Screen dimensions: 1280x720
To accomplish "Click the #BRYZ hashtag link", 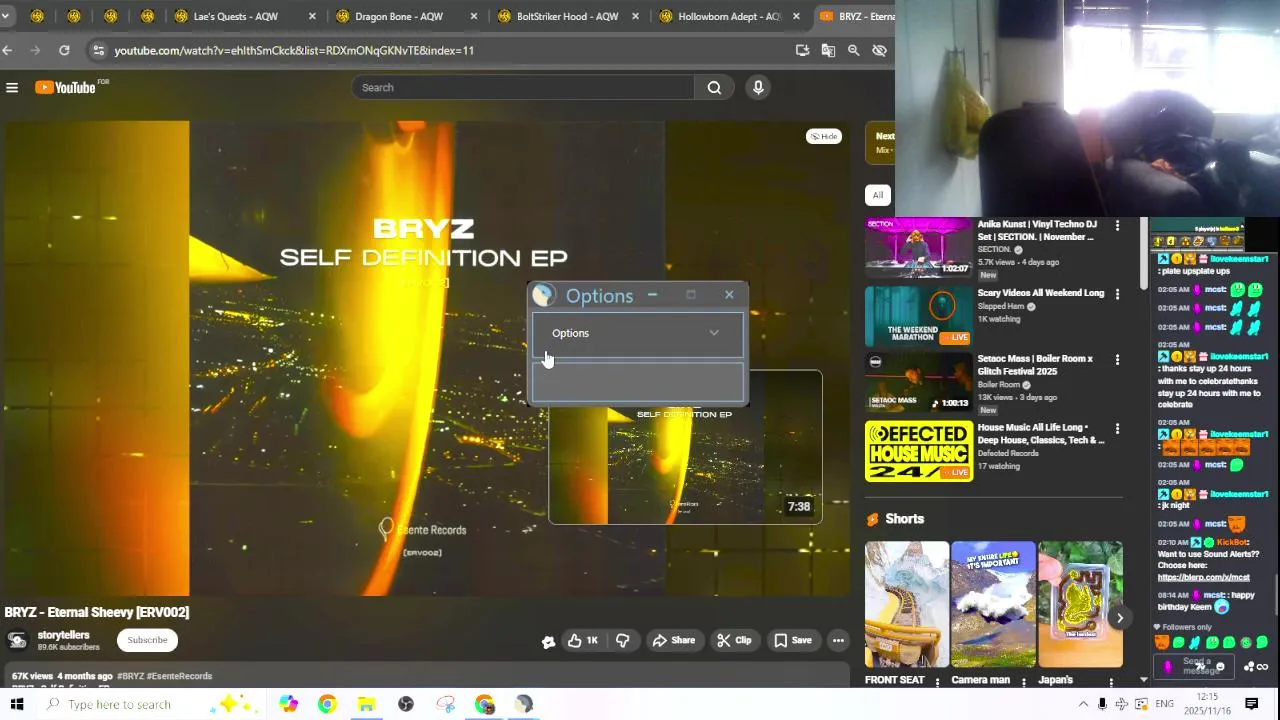I will pos(130,676).
